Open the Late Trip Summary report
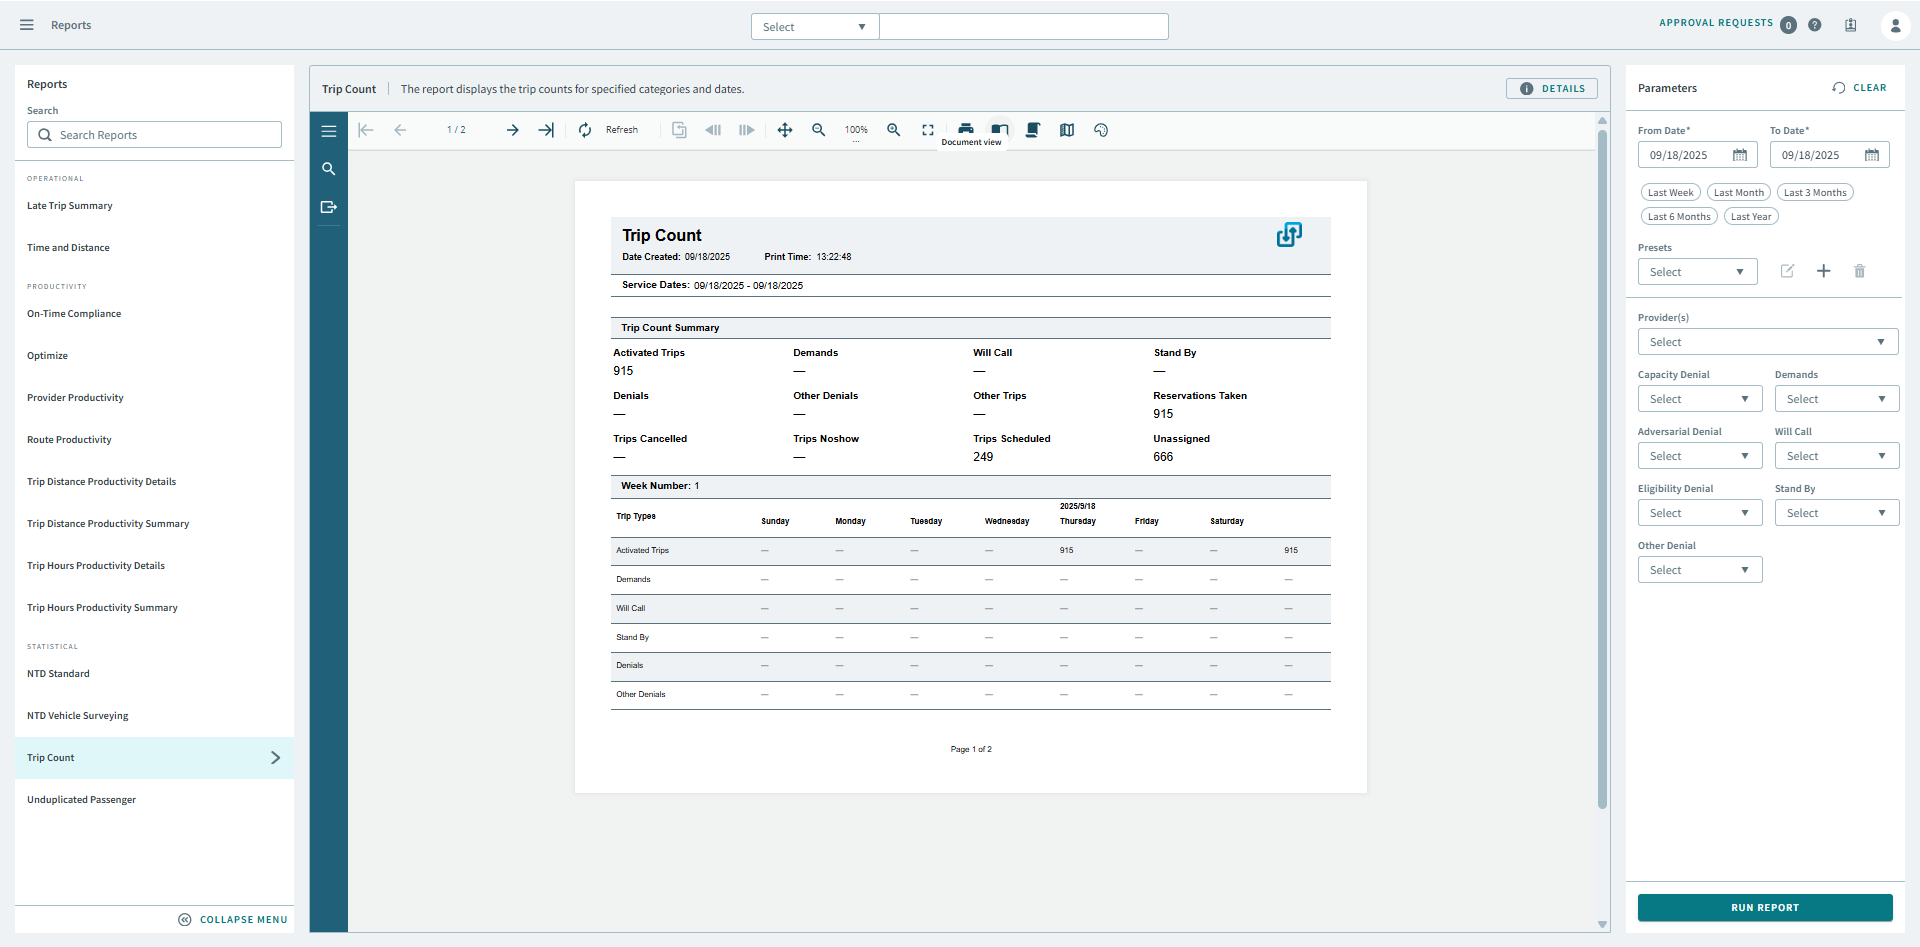 pos(70,206)
